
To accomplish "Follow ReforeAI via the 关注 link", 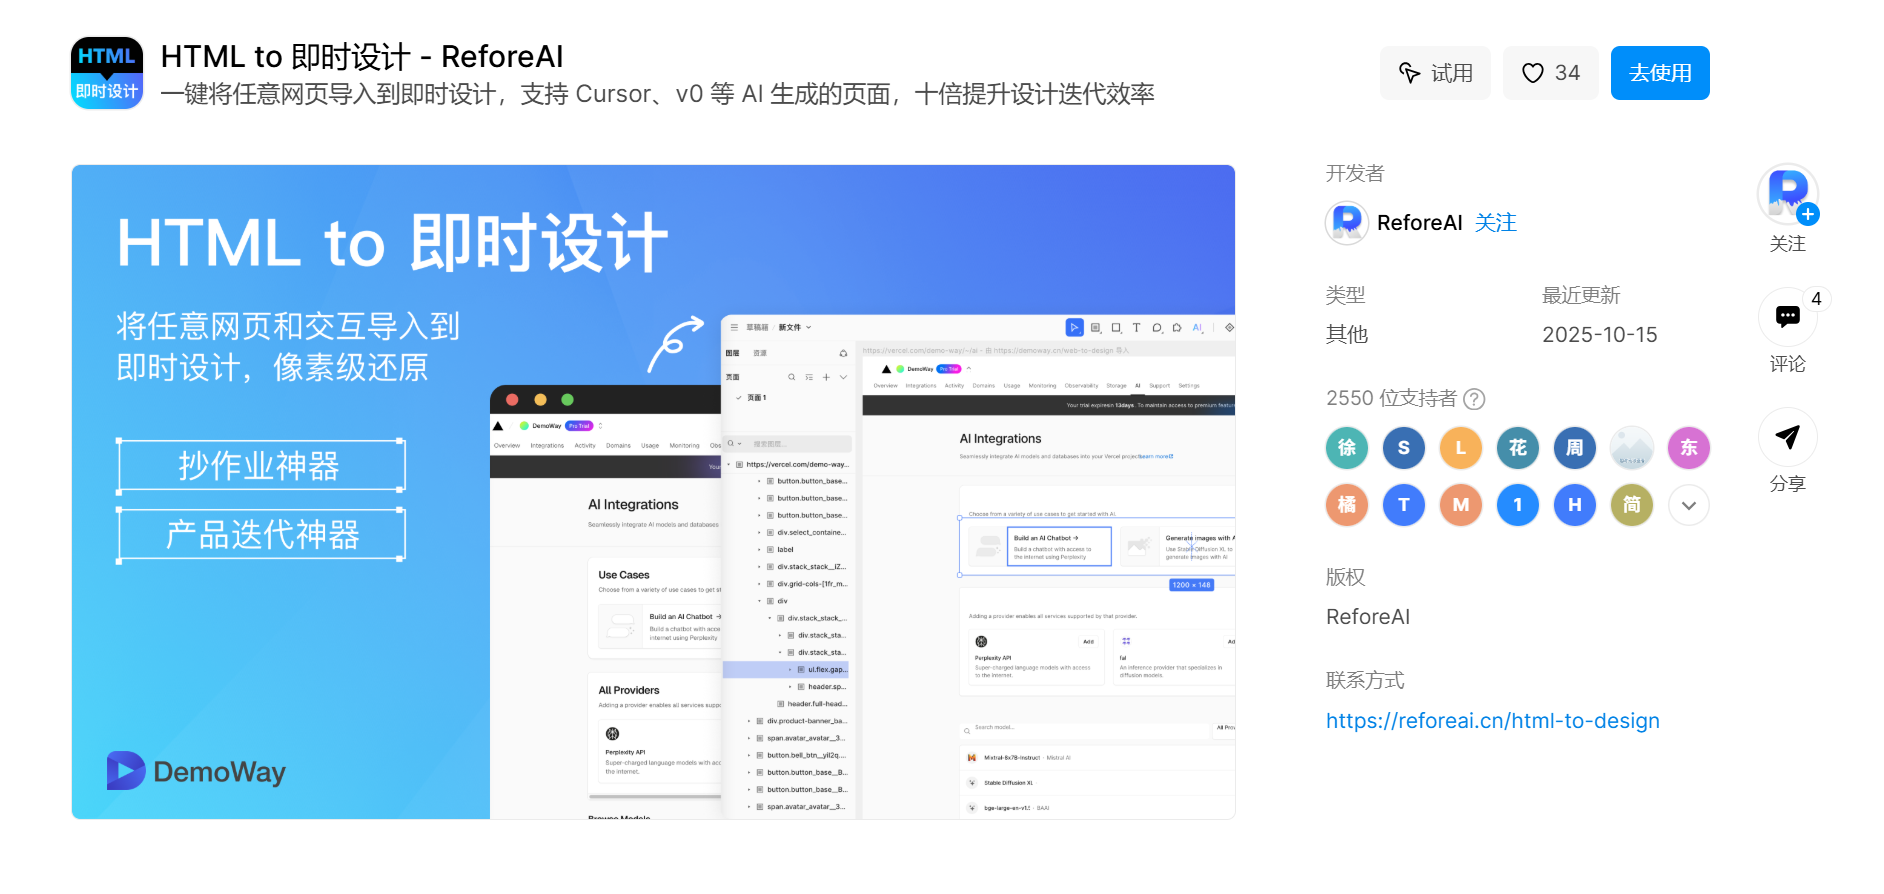I will [1495, 223].
